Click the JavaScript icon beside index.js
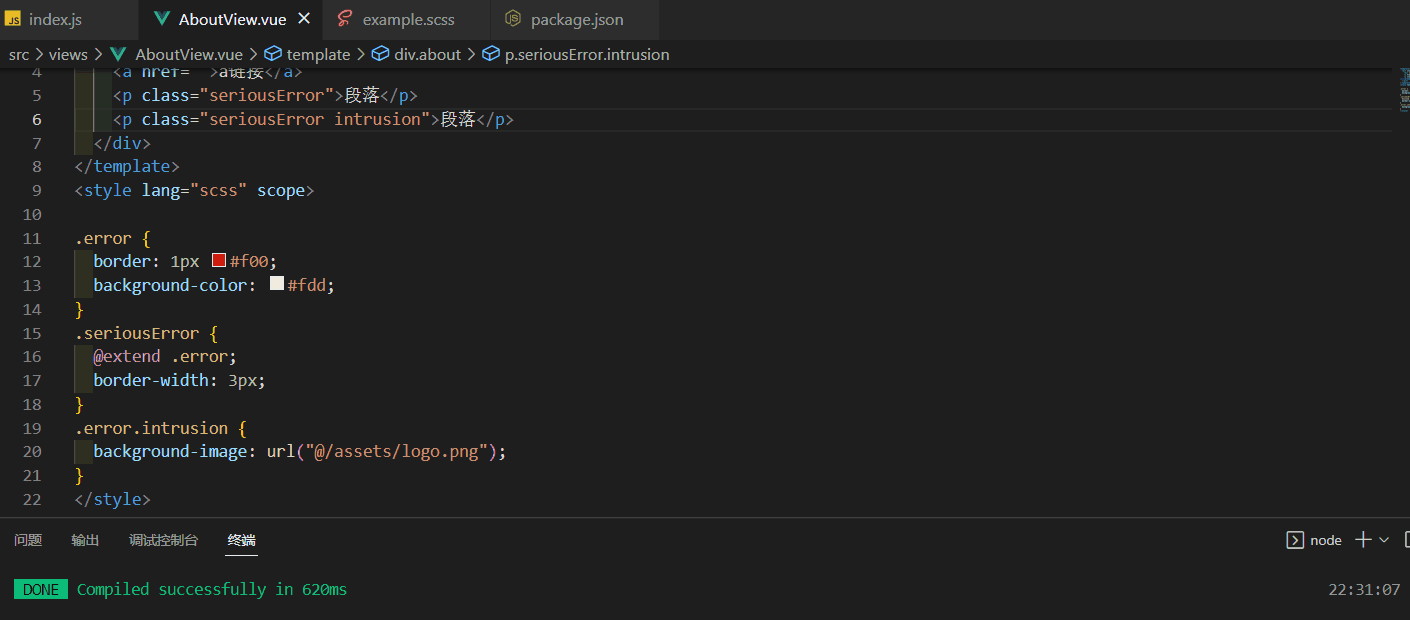Image resolution: width=1410 pixels, height=620 pixels. click(16, 17)
